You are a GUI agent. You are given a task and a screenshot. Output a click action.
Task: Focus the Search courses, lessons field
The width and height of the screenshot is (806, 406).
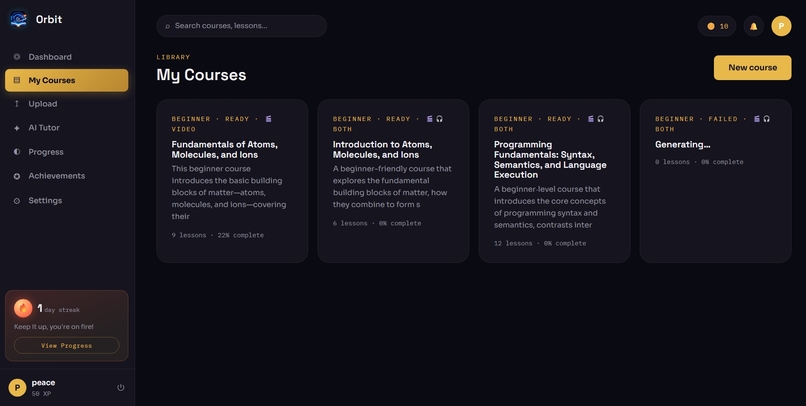(x=242, y=26)
